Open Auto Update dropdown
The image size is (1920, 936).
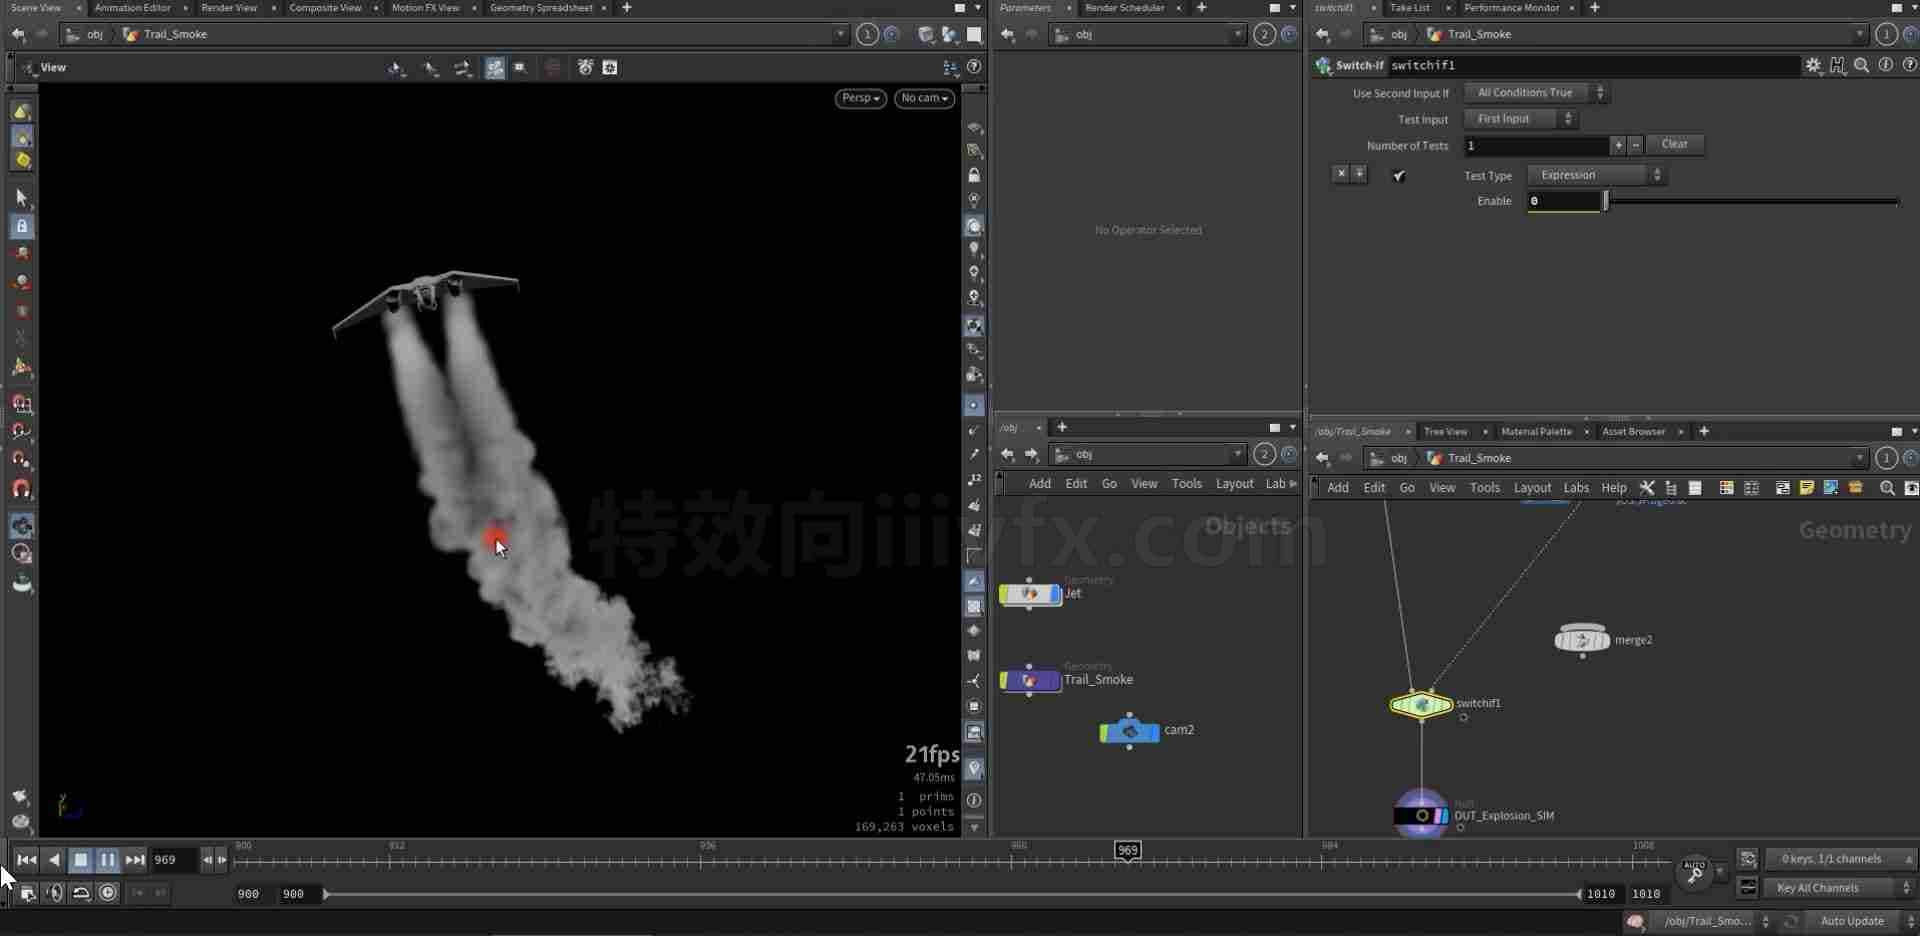[1860, 921]
